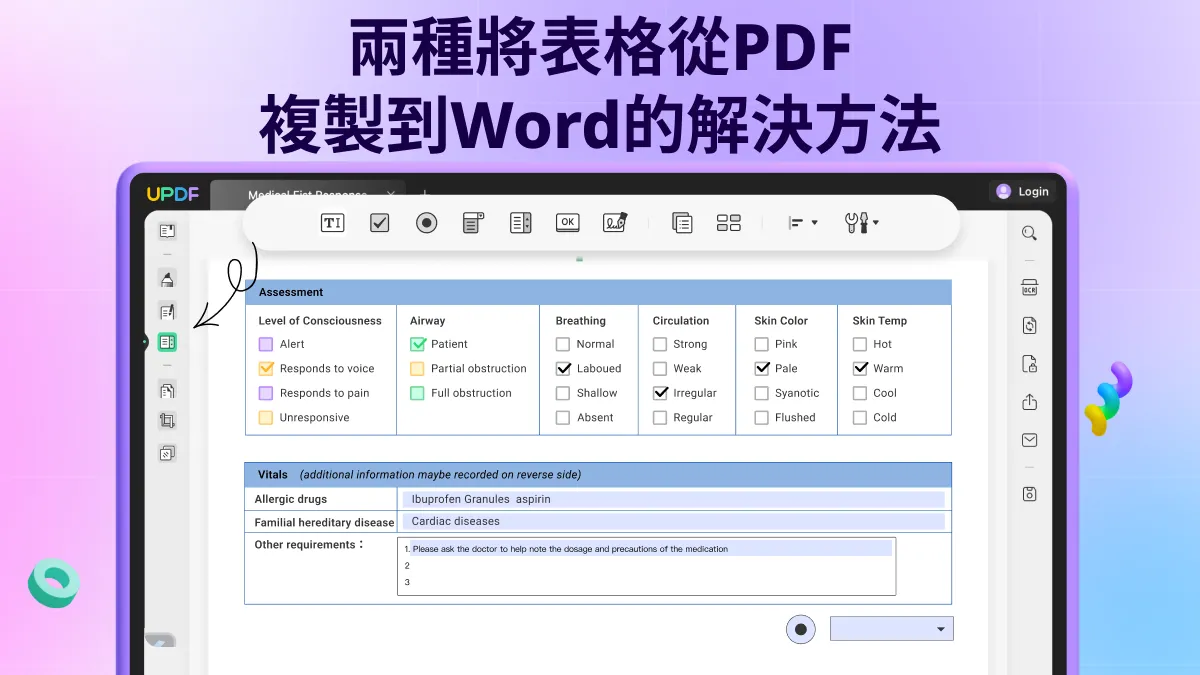Open the Comment highlighter sidebar icon
This screenshot has height=675, width=1200.
point(167,280)
